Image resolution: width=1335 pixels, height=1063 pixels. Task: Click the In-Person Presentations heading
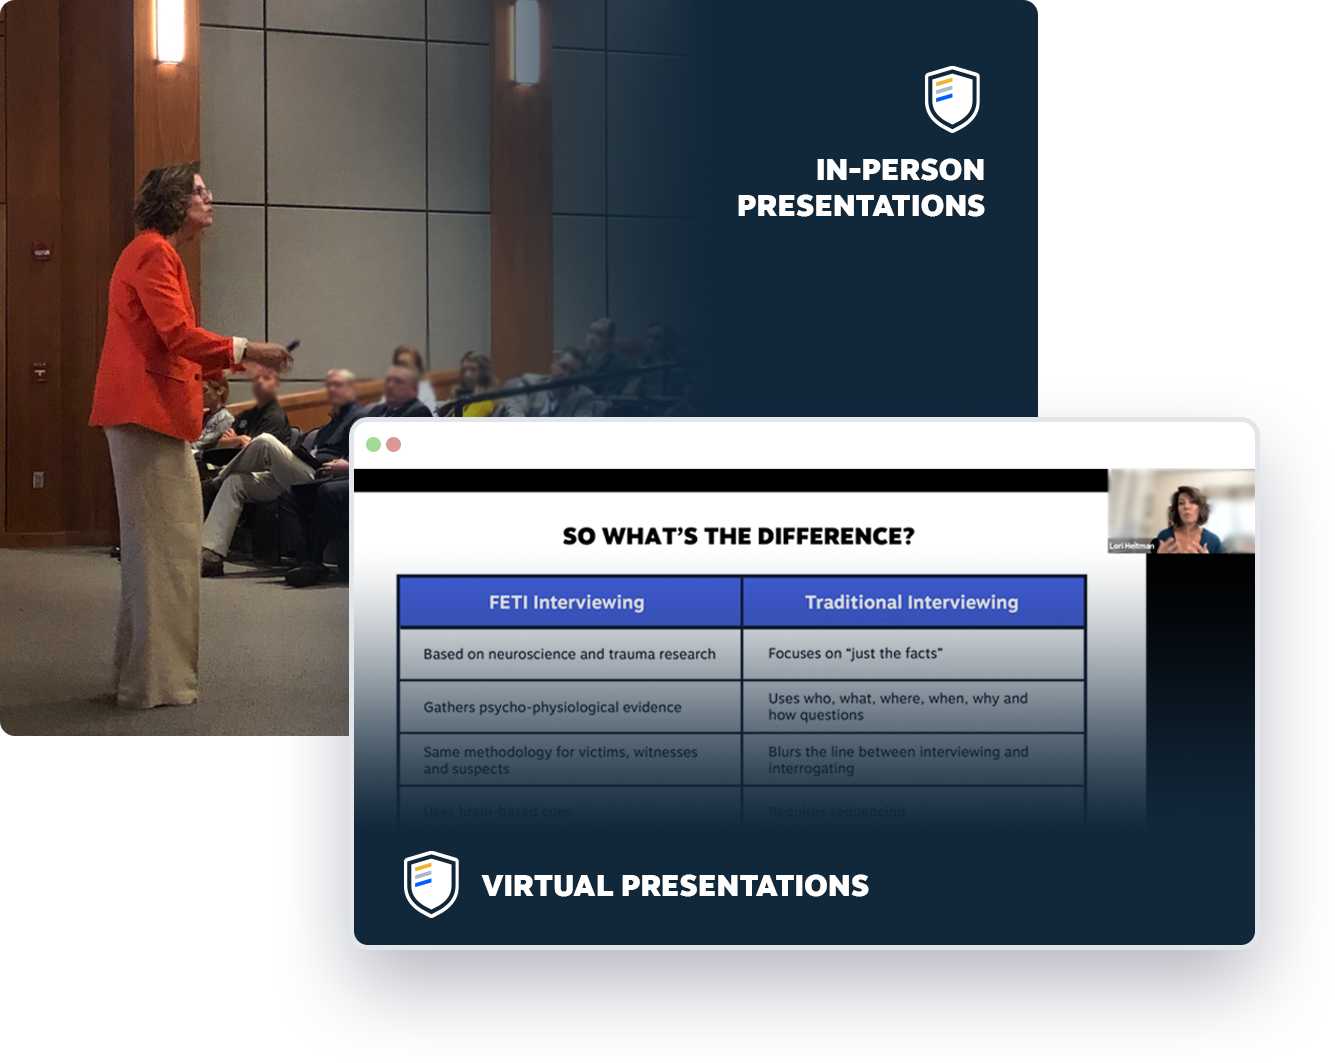tap(861, 187)
